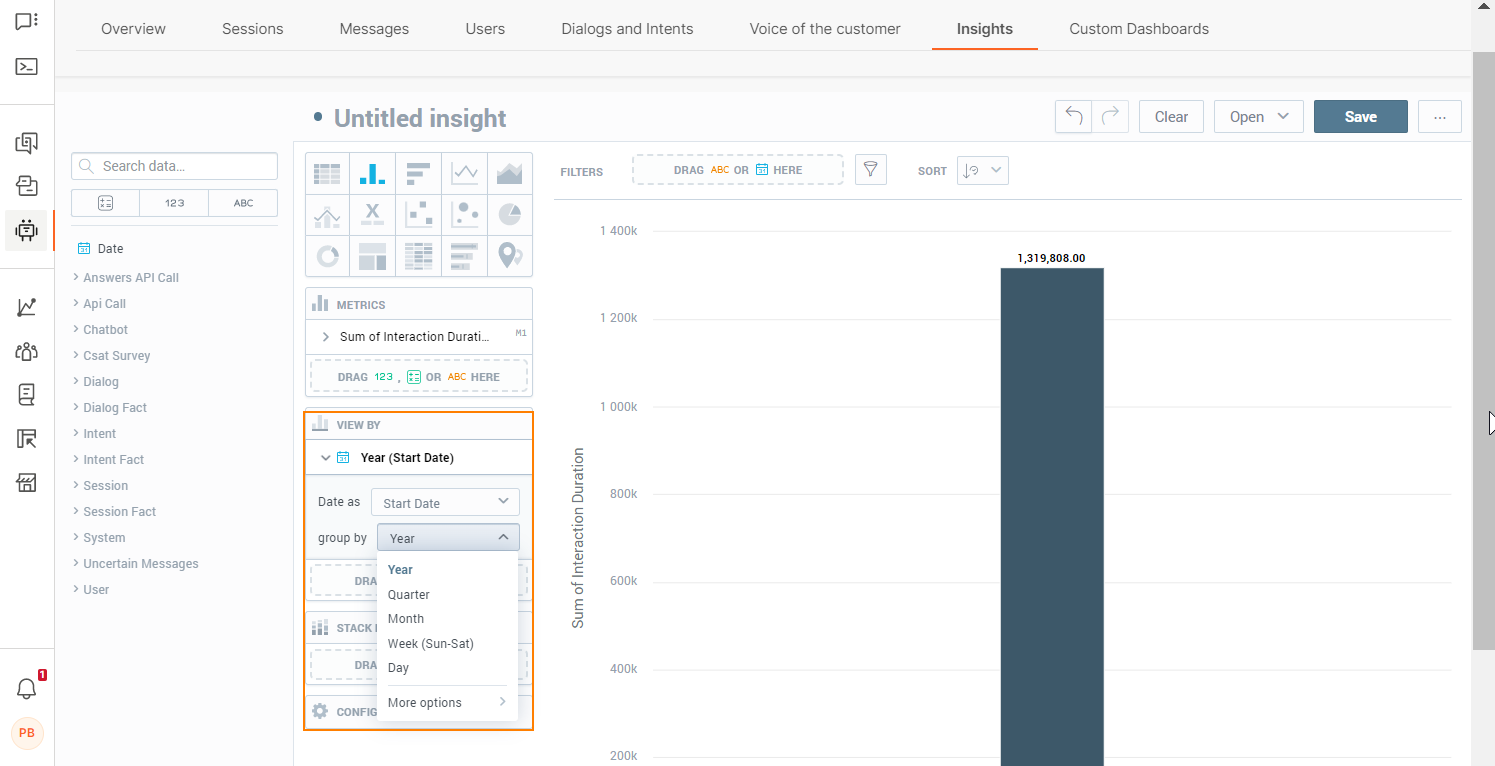Select the Stacked area chart type
The height and width of the screenshot is (766, 1495).
[x=510, y=173]
